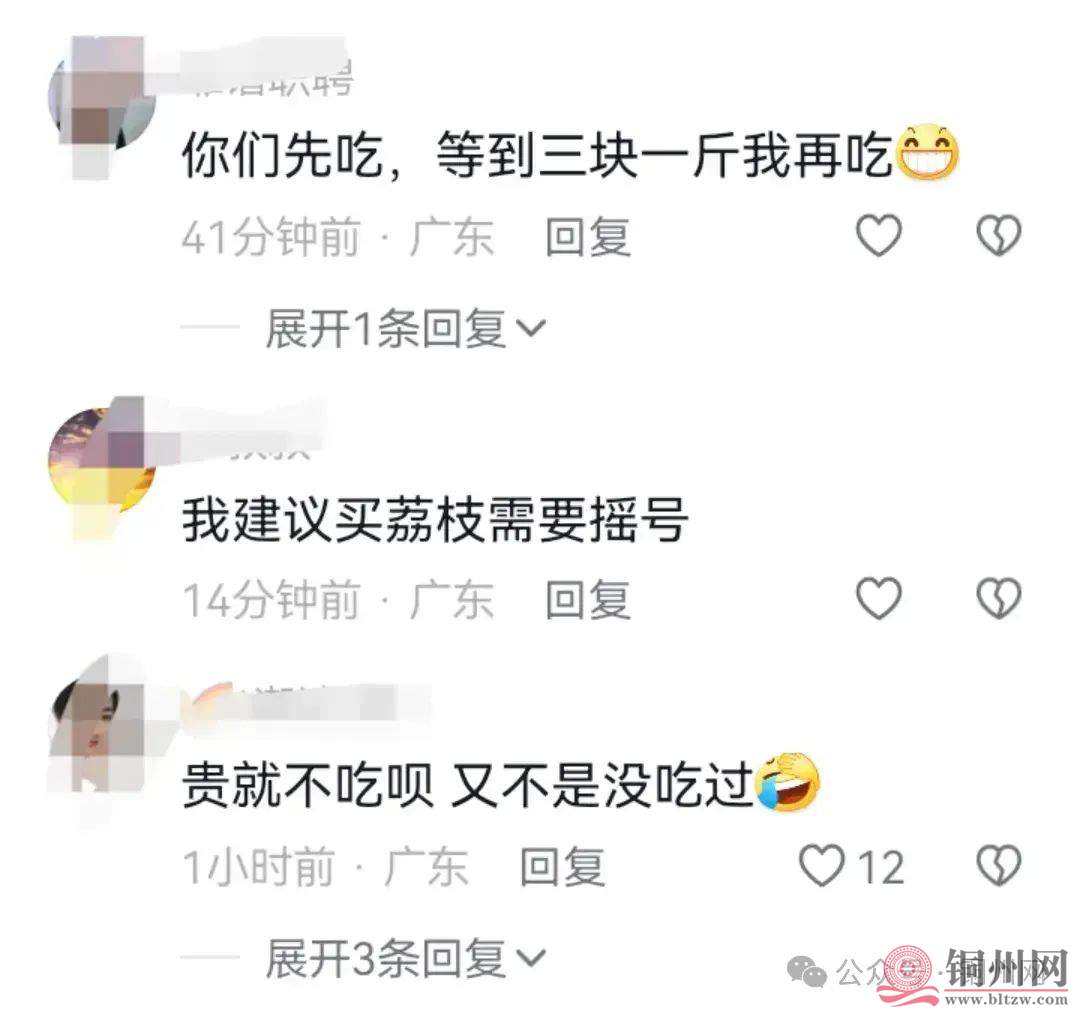Viewport: 1080px width, 1015px height.
Task: Reply to the 41分钟前 comment
Action: tap(588, 237)
